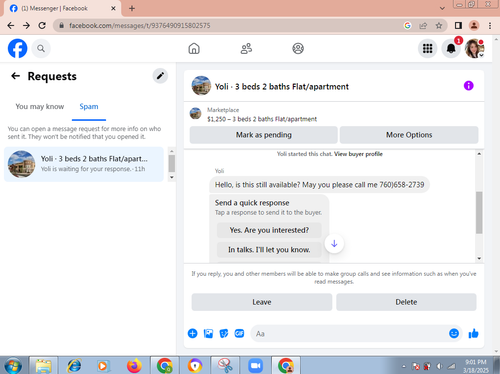This screenshot has height=374, width=500.
Task: Open the Friends icon in top navigation
Action: point(246,49)
